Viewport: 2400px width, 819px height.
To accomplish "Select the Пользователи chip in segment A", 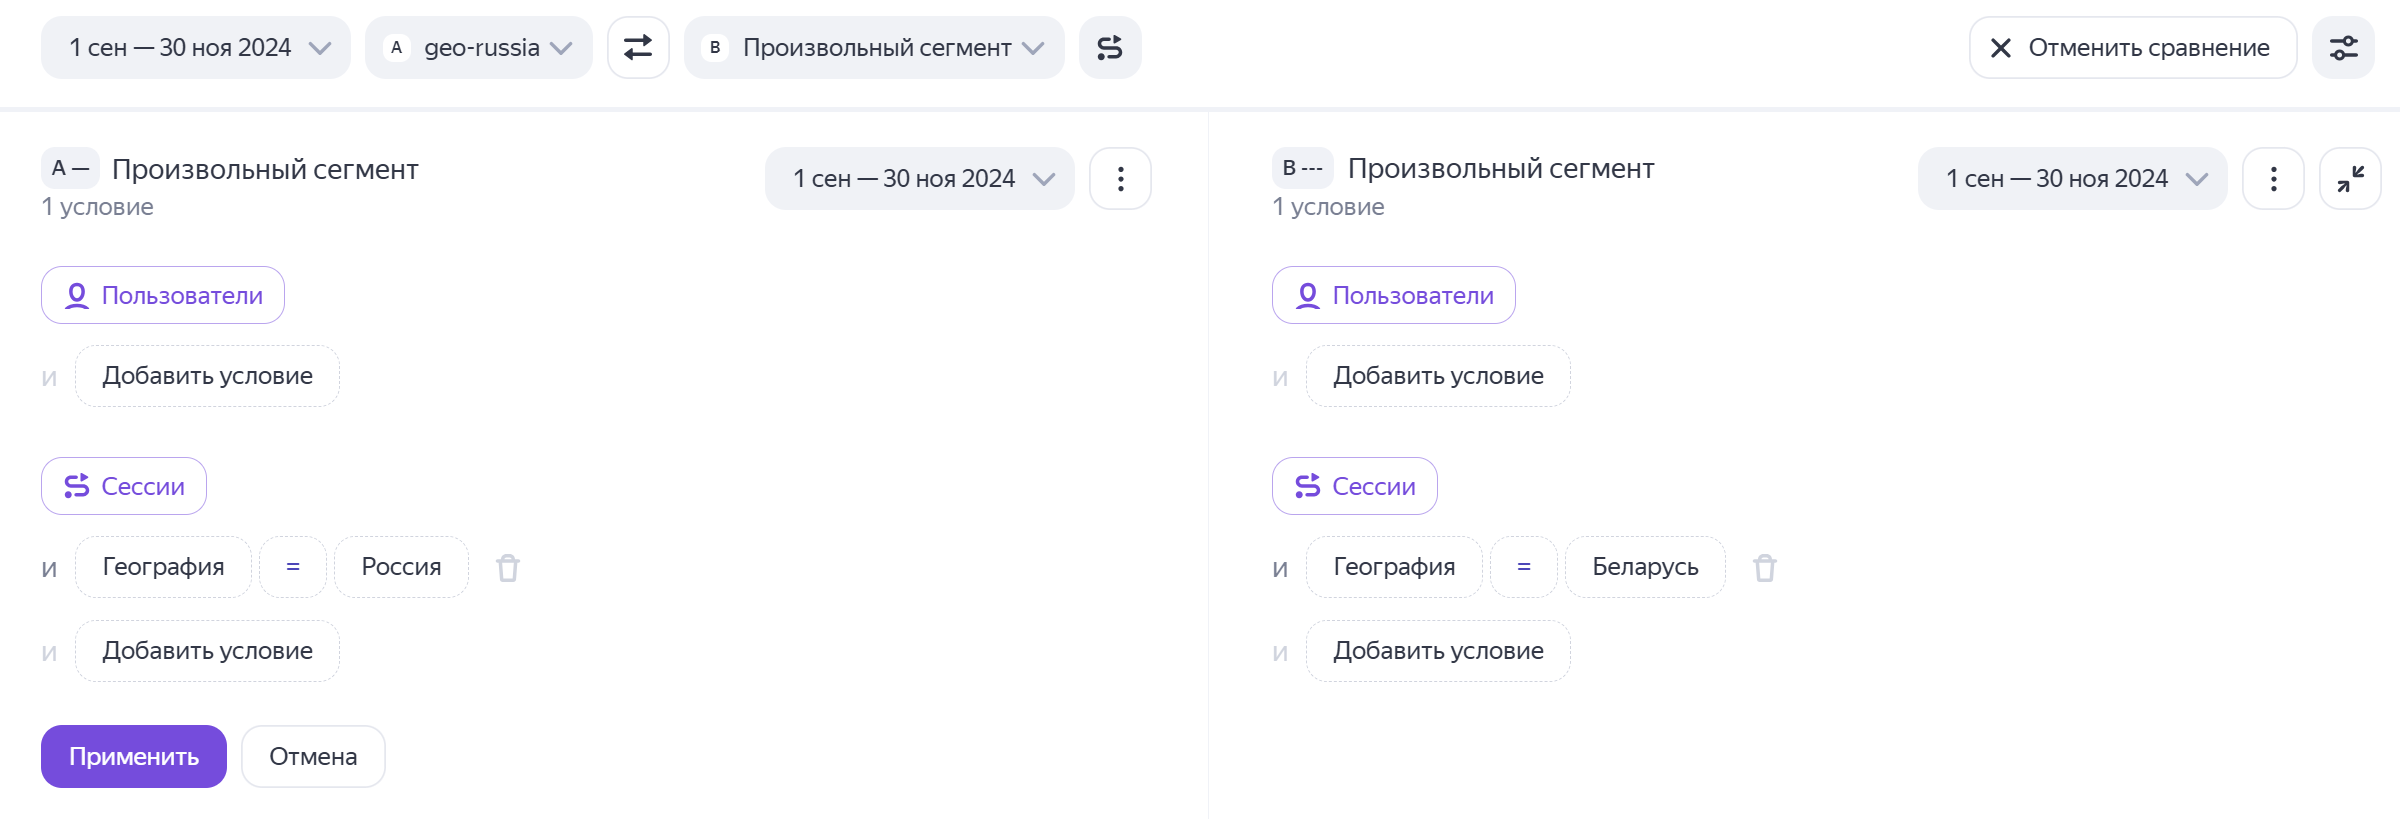I will tap(163, 295).
